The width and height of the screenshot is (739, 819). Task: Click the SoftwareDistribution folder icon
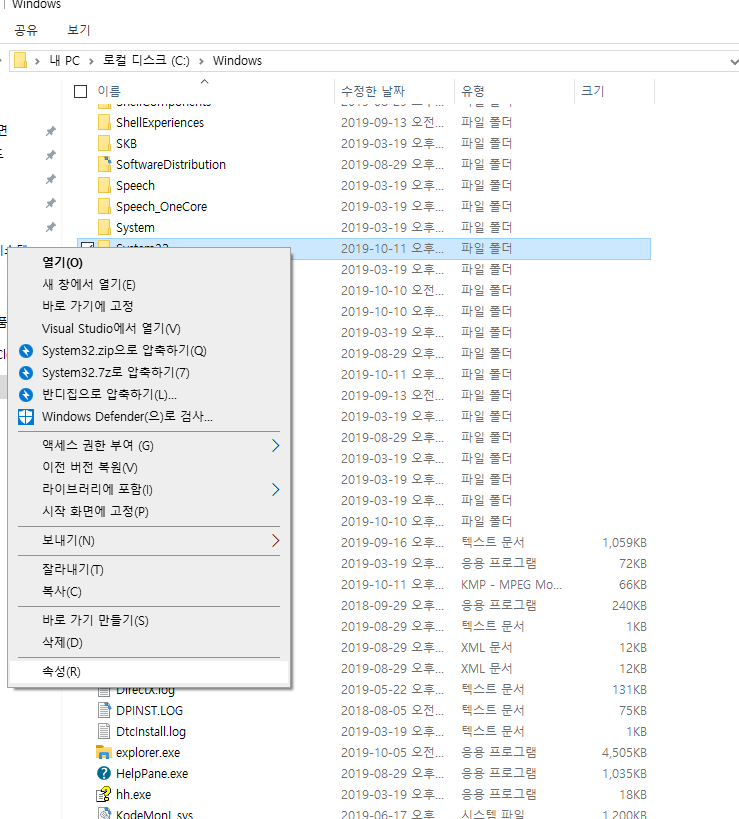tap(104, 164)
